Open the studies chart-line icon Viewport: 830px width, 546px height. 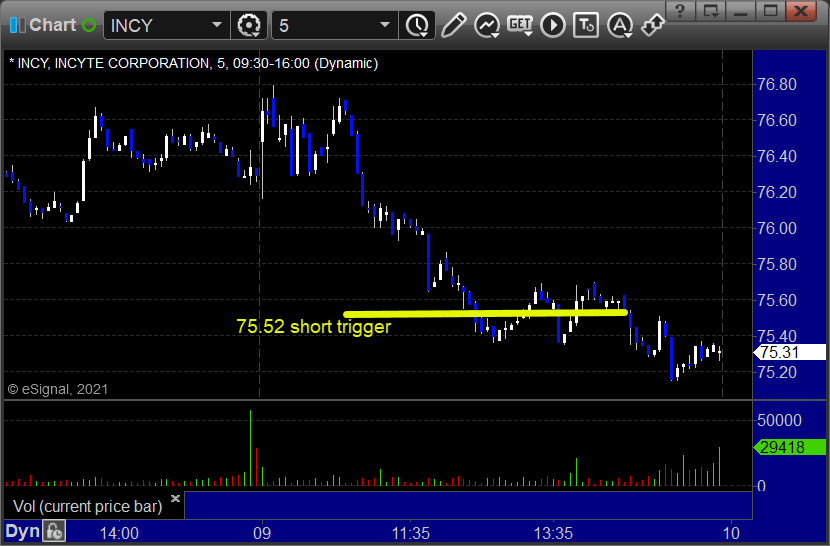click(x=486, y=25)
